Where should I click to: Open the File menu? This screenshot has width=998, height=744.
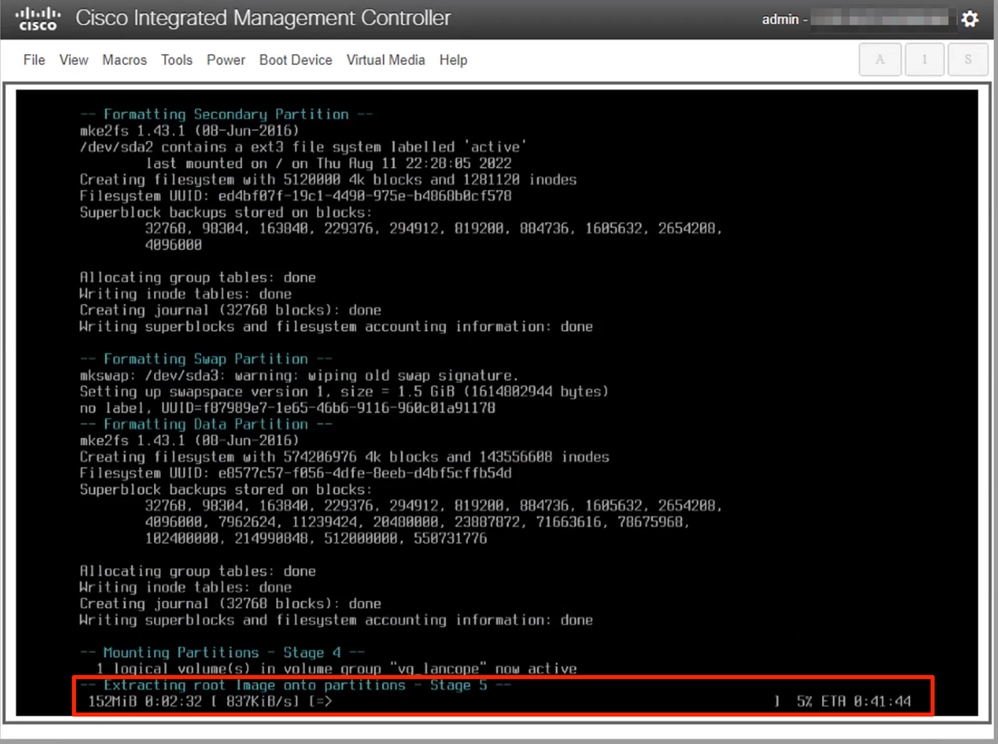[x=34, y=60]
